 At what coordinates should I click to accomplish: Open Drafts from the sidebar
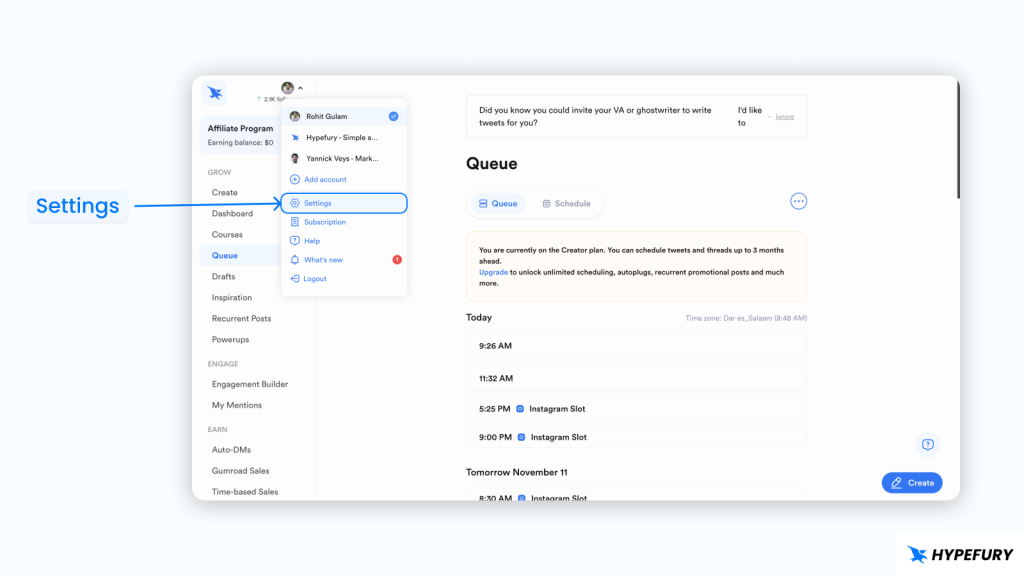tap(224, 277)
